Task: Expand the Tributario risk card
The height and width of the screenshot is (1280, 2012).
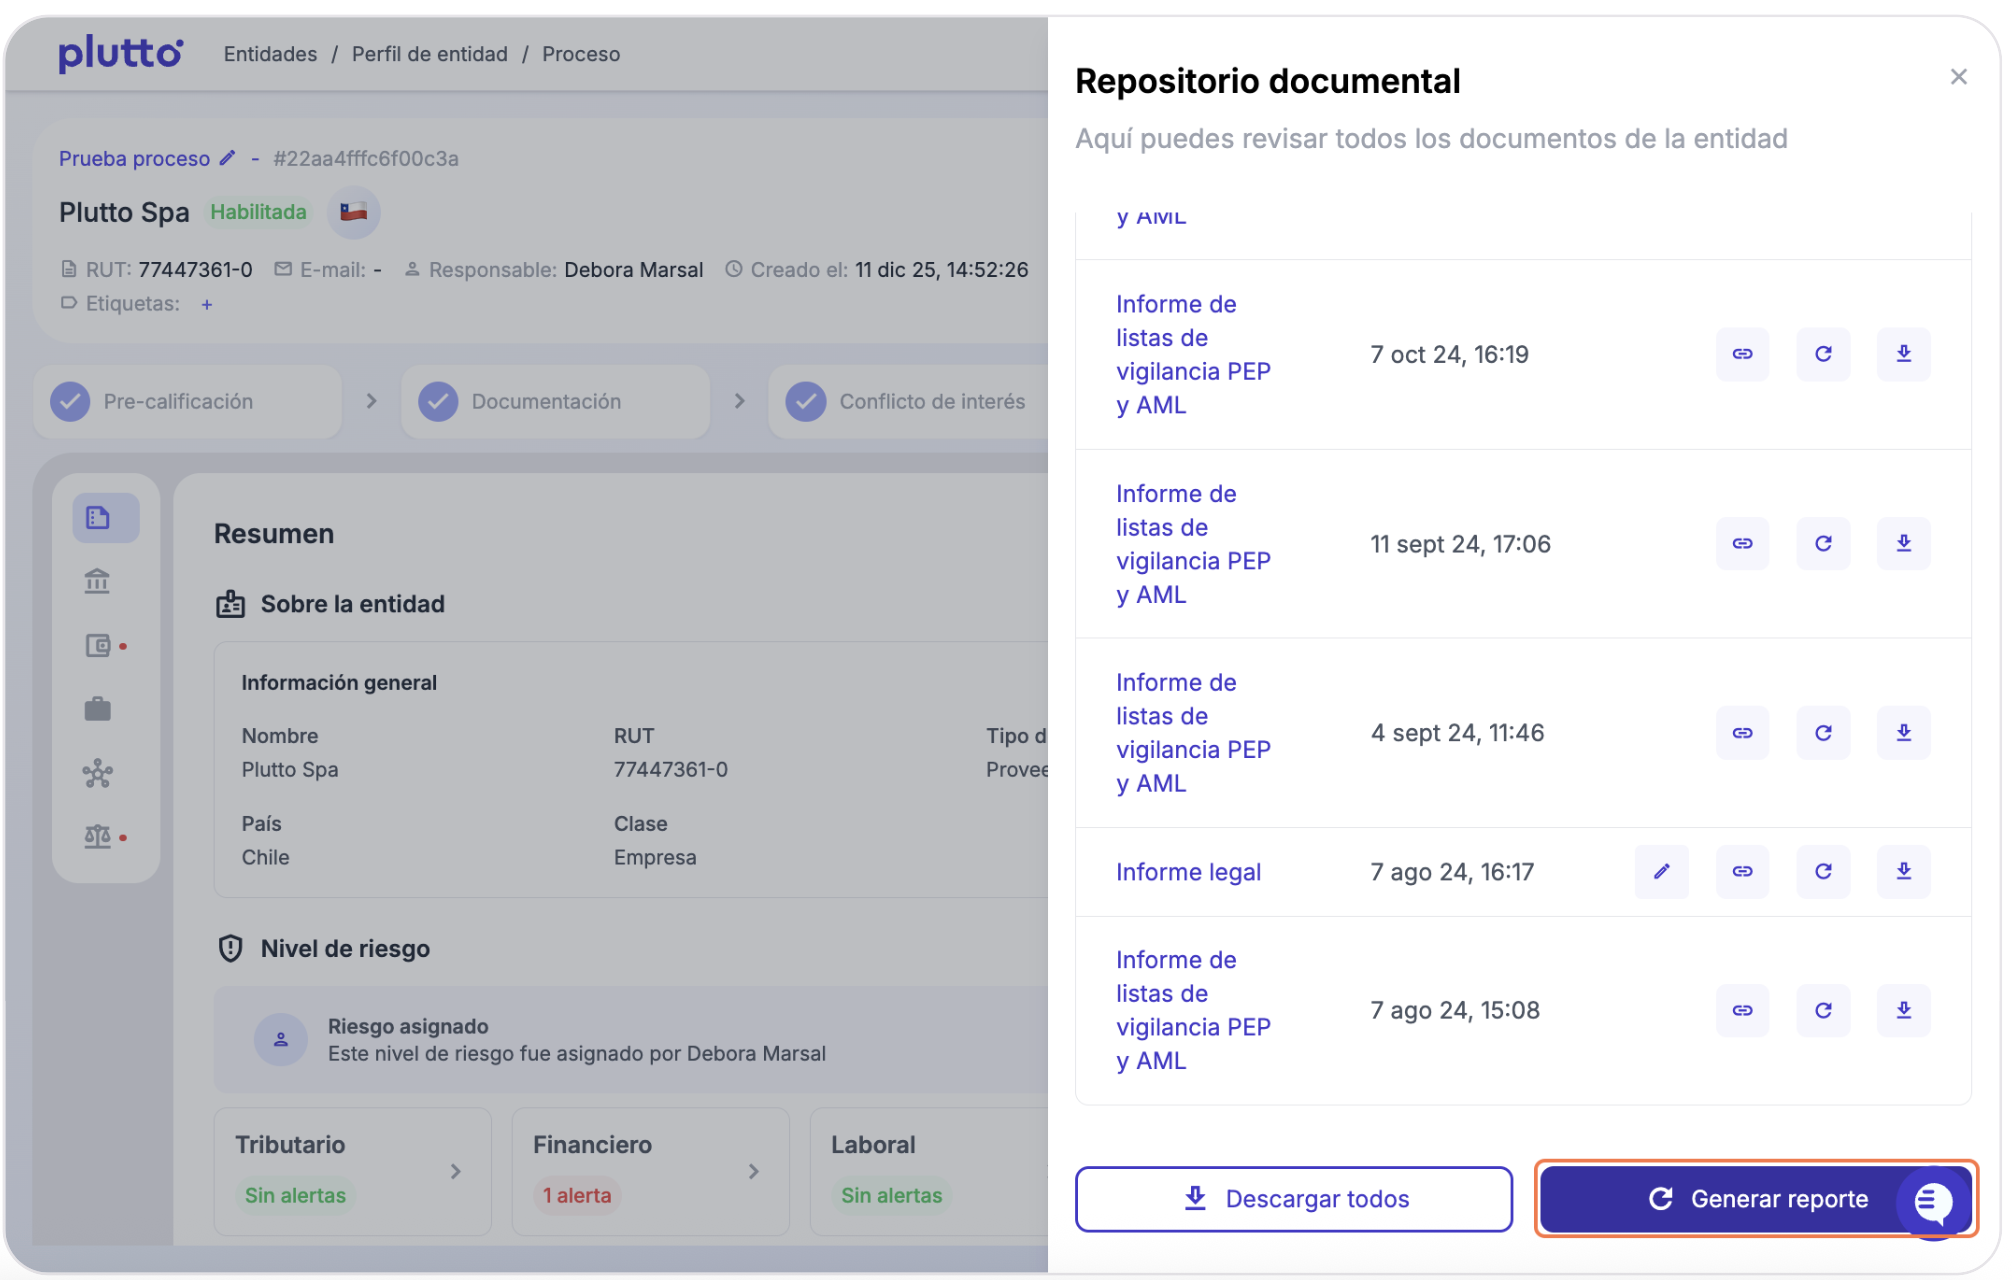Action: [455, 1171]
